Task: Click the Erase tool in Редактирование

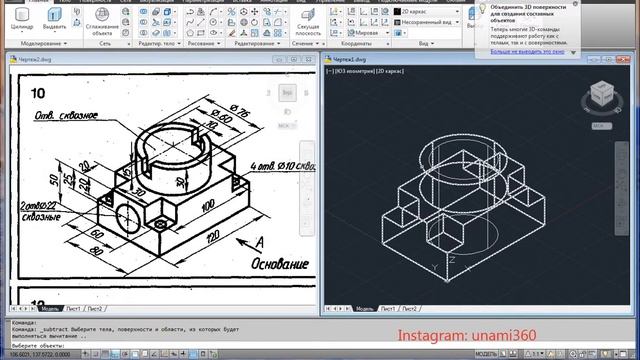Action: (231, 32)
